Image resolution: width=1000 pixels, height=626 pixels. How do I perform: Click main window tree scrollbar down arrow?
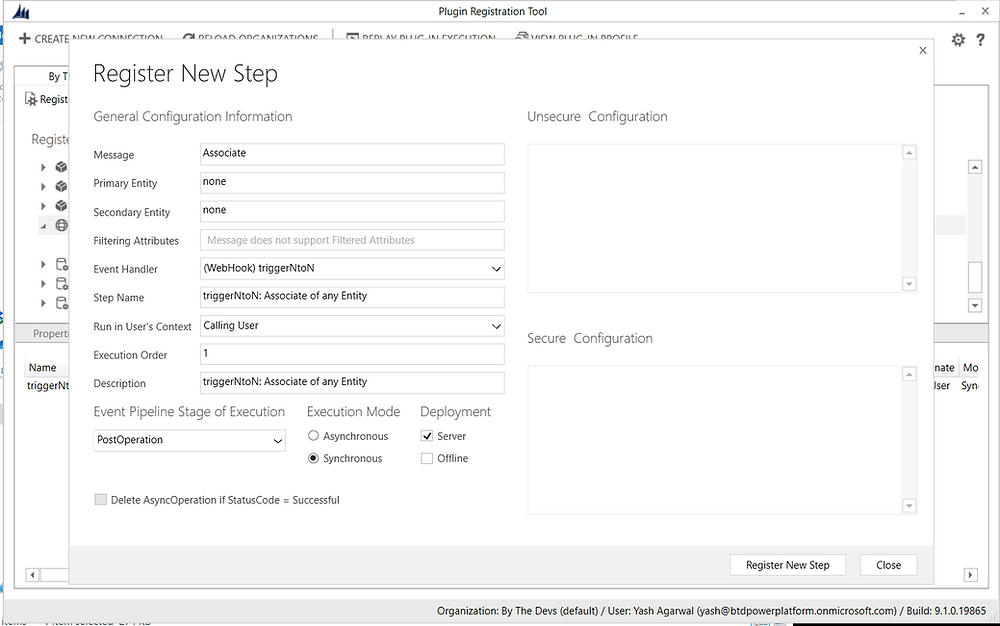click(974, 305)
